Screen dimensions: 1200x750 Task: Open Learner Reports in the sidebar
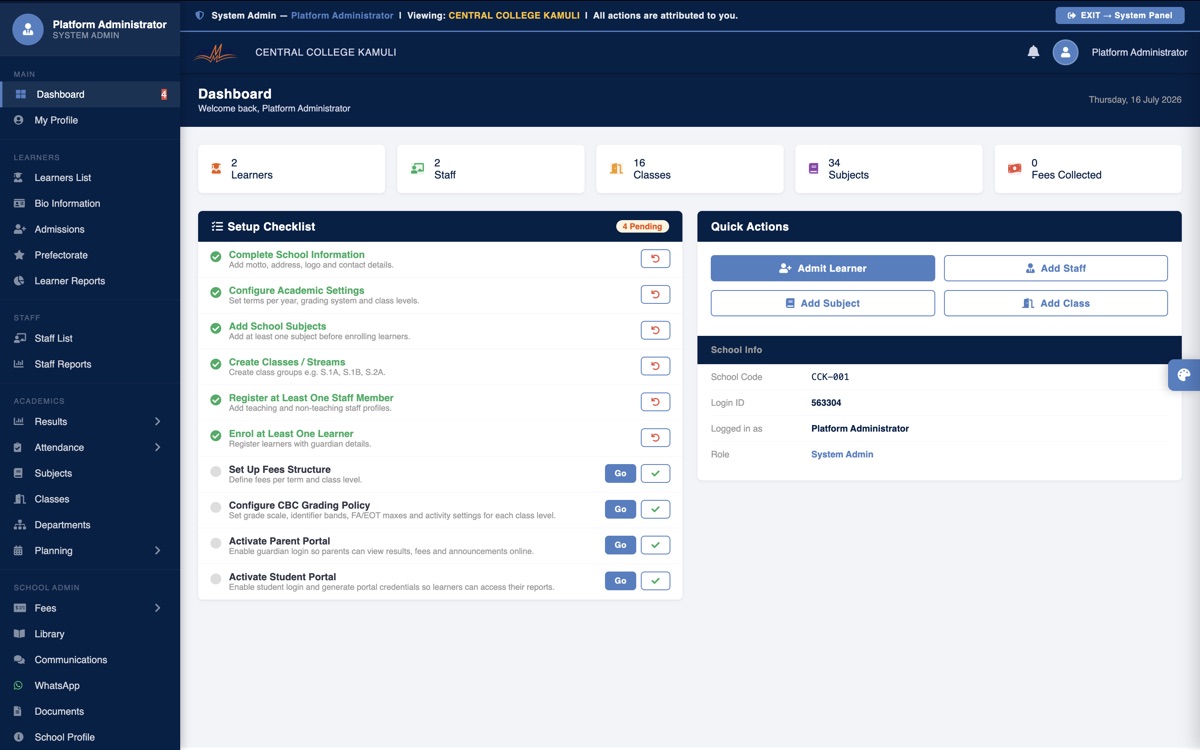pyautogui.click(x=90, y=281)
